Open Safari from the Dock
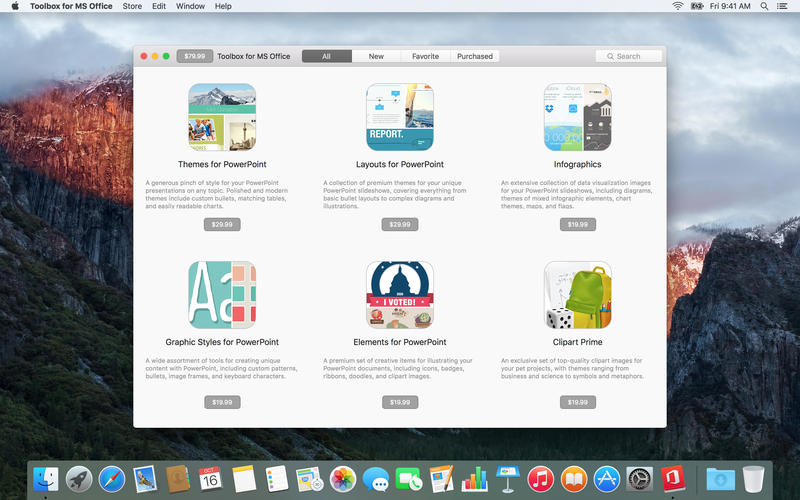Viewport: 800px width, 500px height. coord(112,480)
